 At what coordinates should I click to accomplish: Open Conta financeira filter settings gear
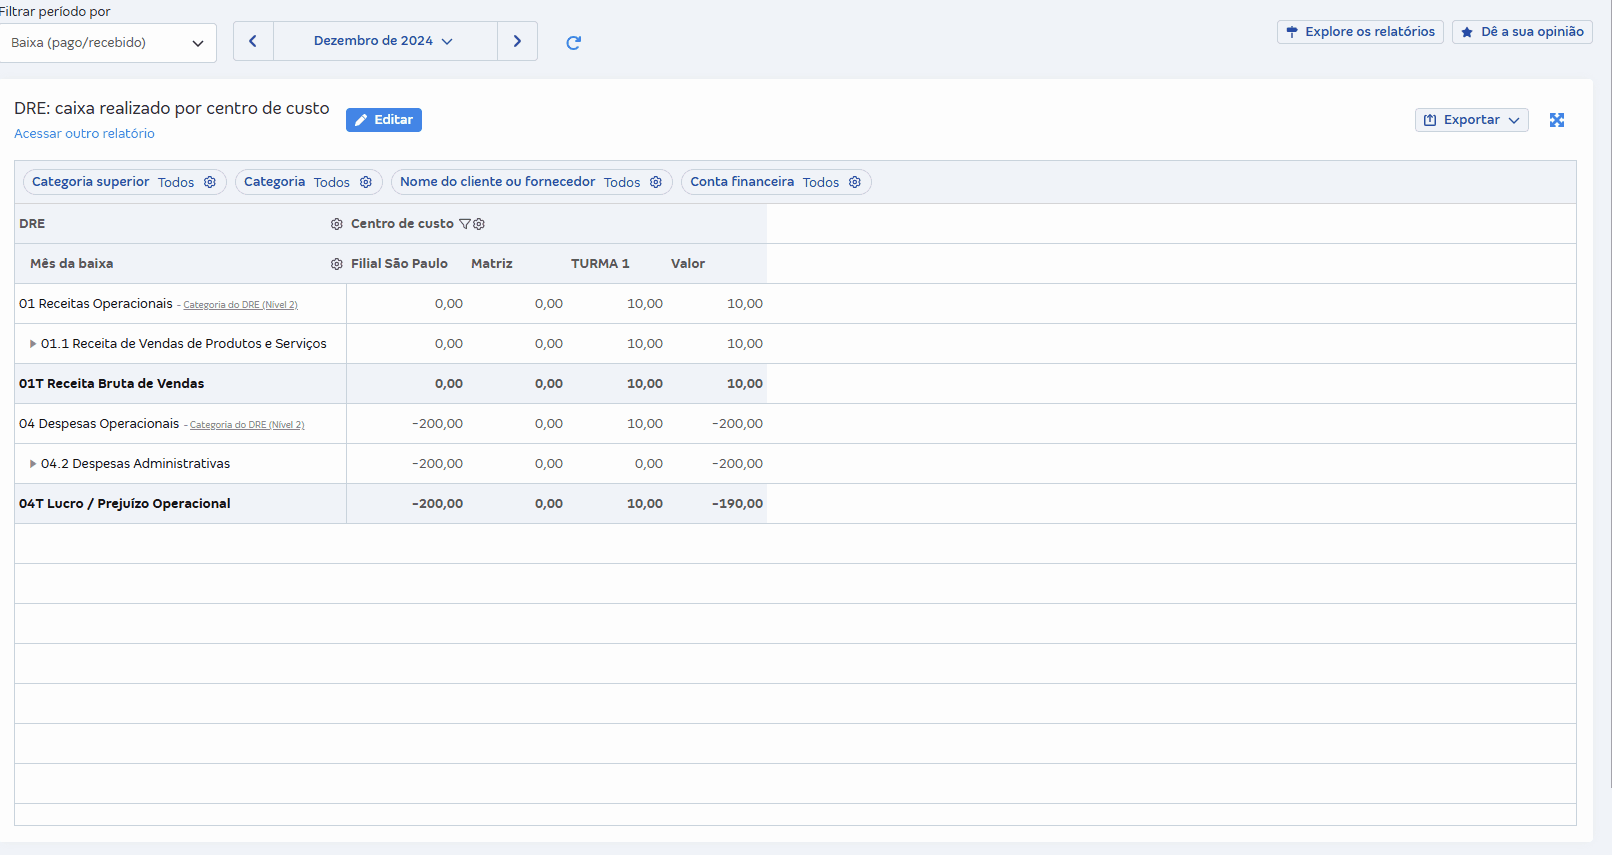[855, 182]
